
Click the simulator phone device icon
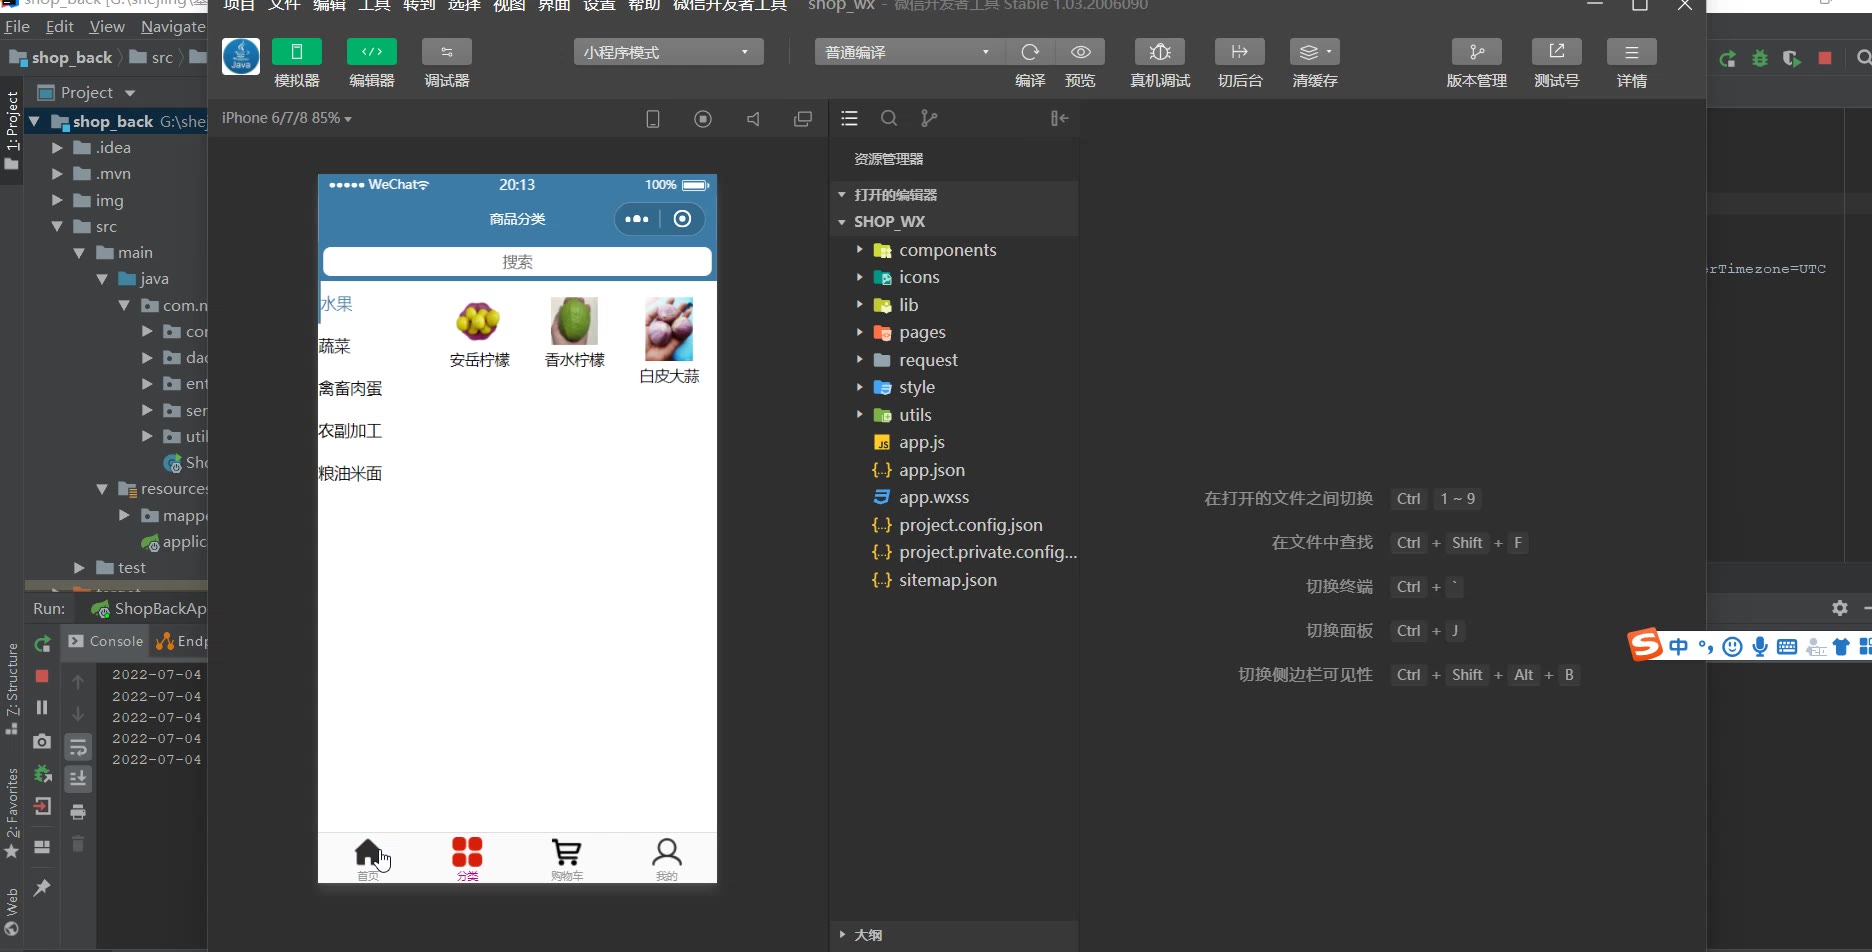click(653, 119)
